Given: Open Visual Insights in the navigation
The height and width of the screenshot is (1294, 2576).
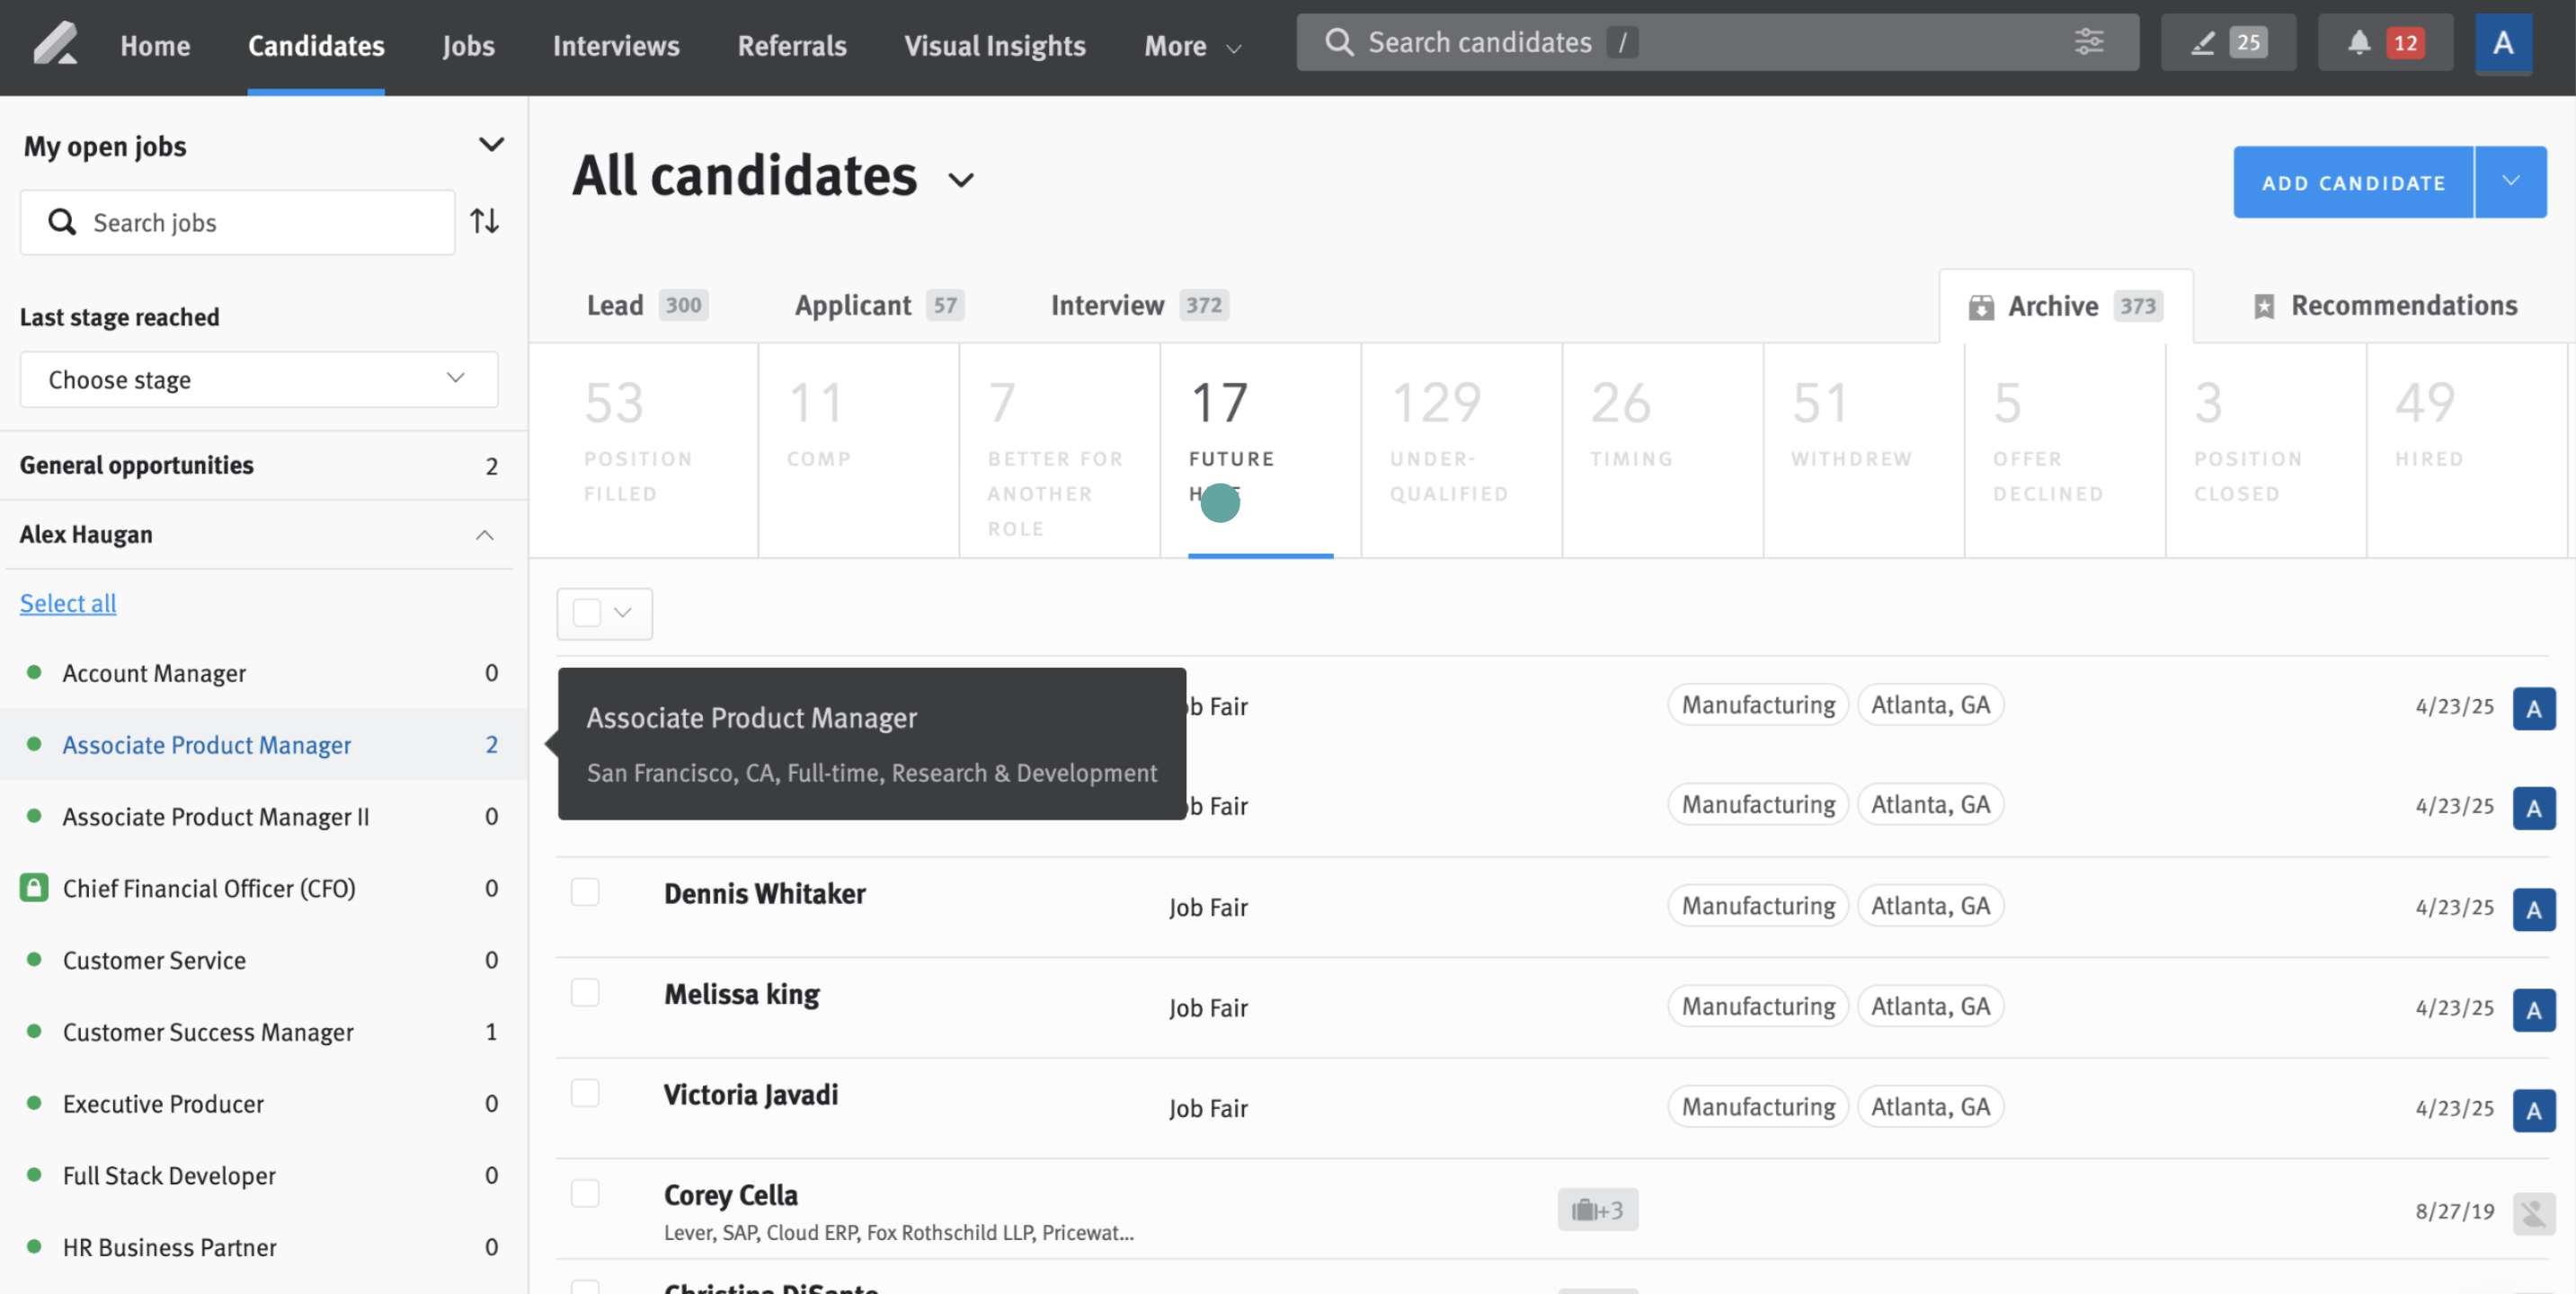Looking at the screenshot, I should (995, 46).
